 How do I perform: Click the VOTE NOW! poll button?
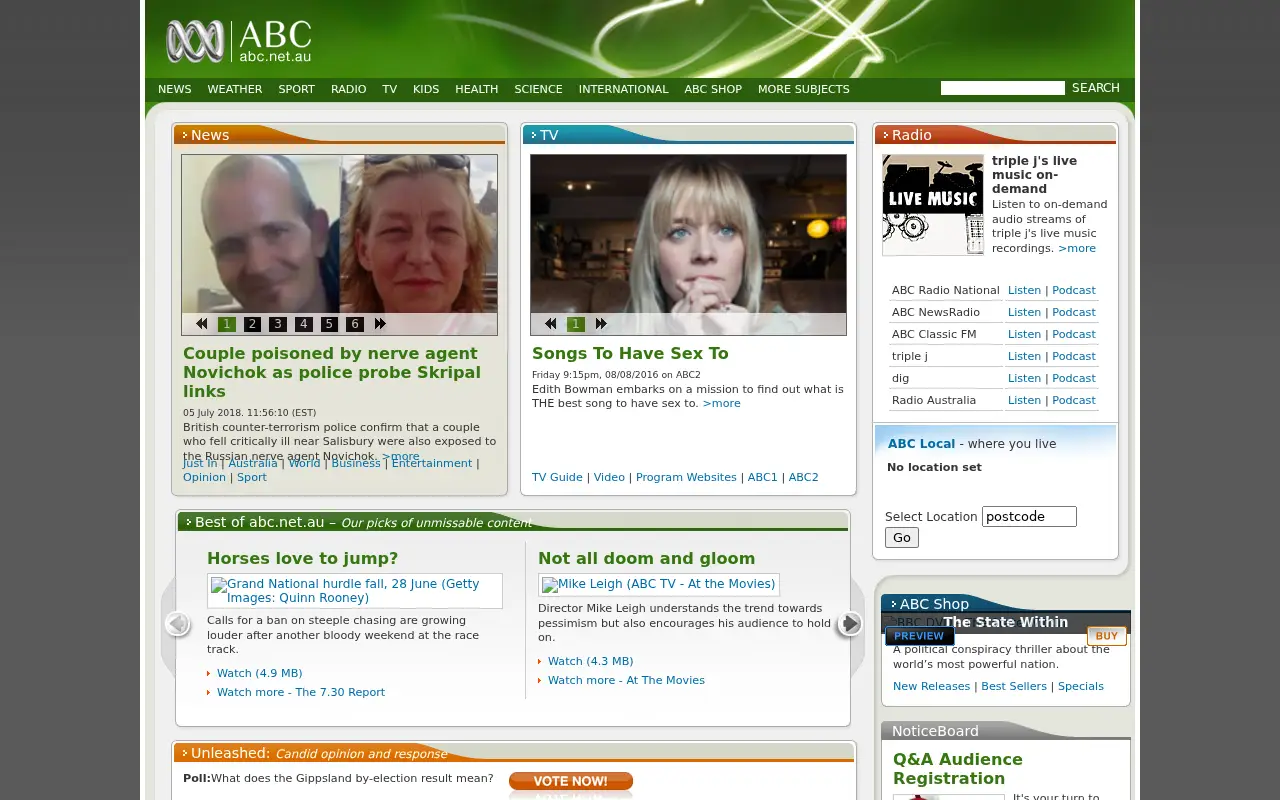click(x=571, y=781)
